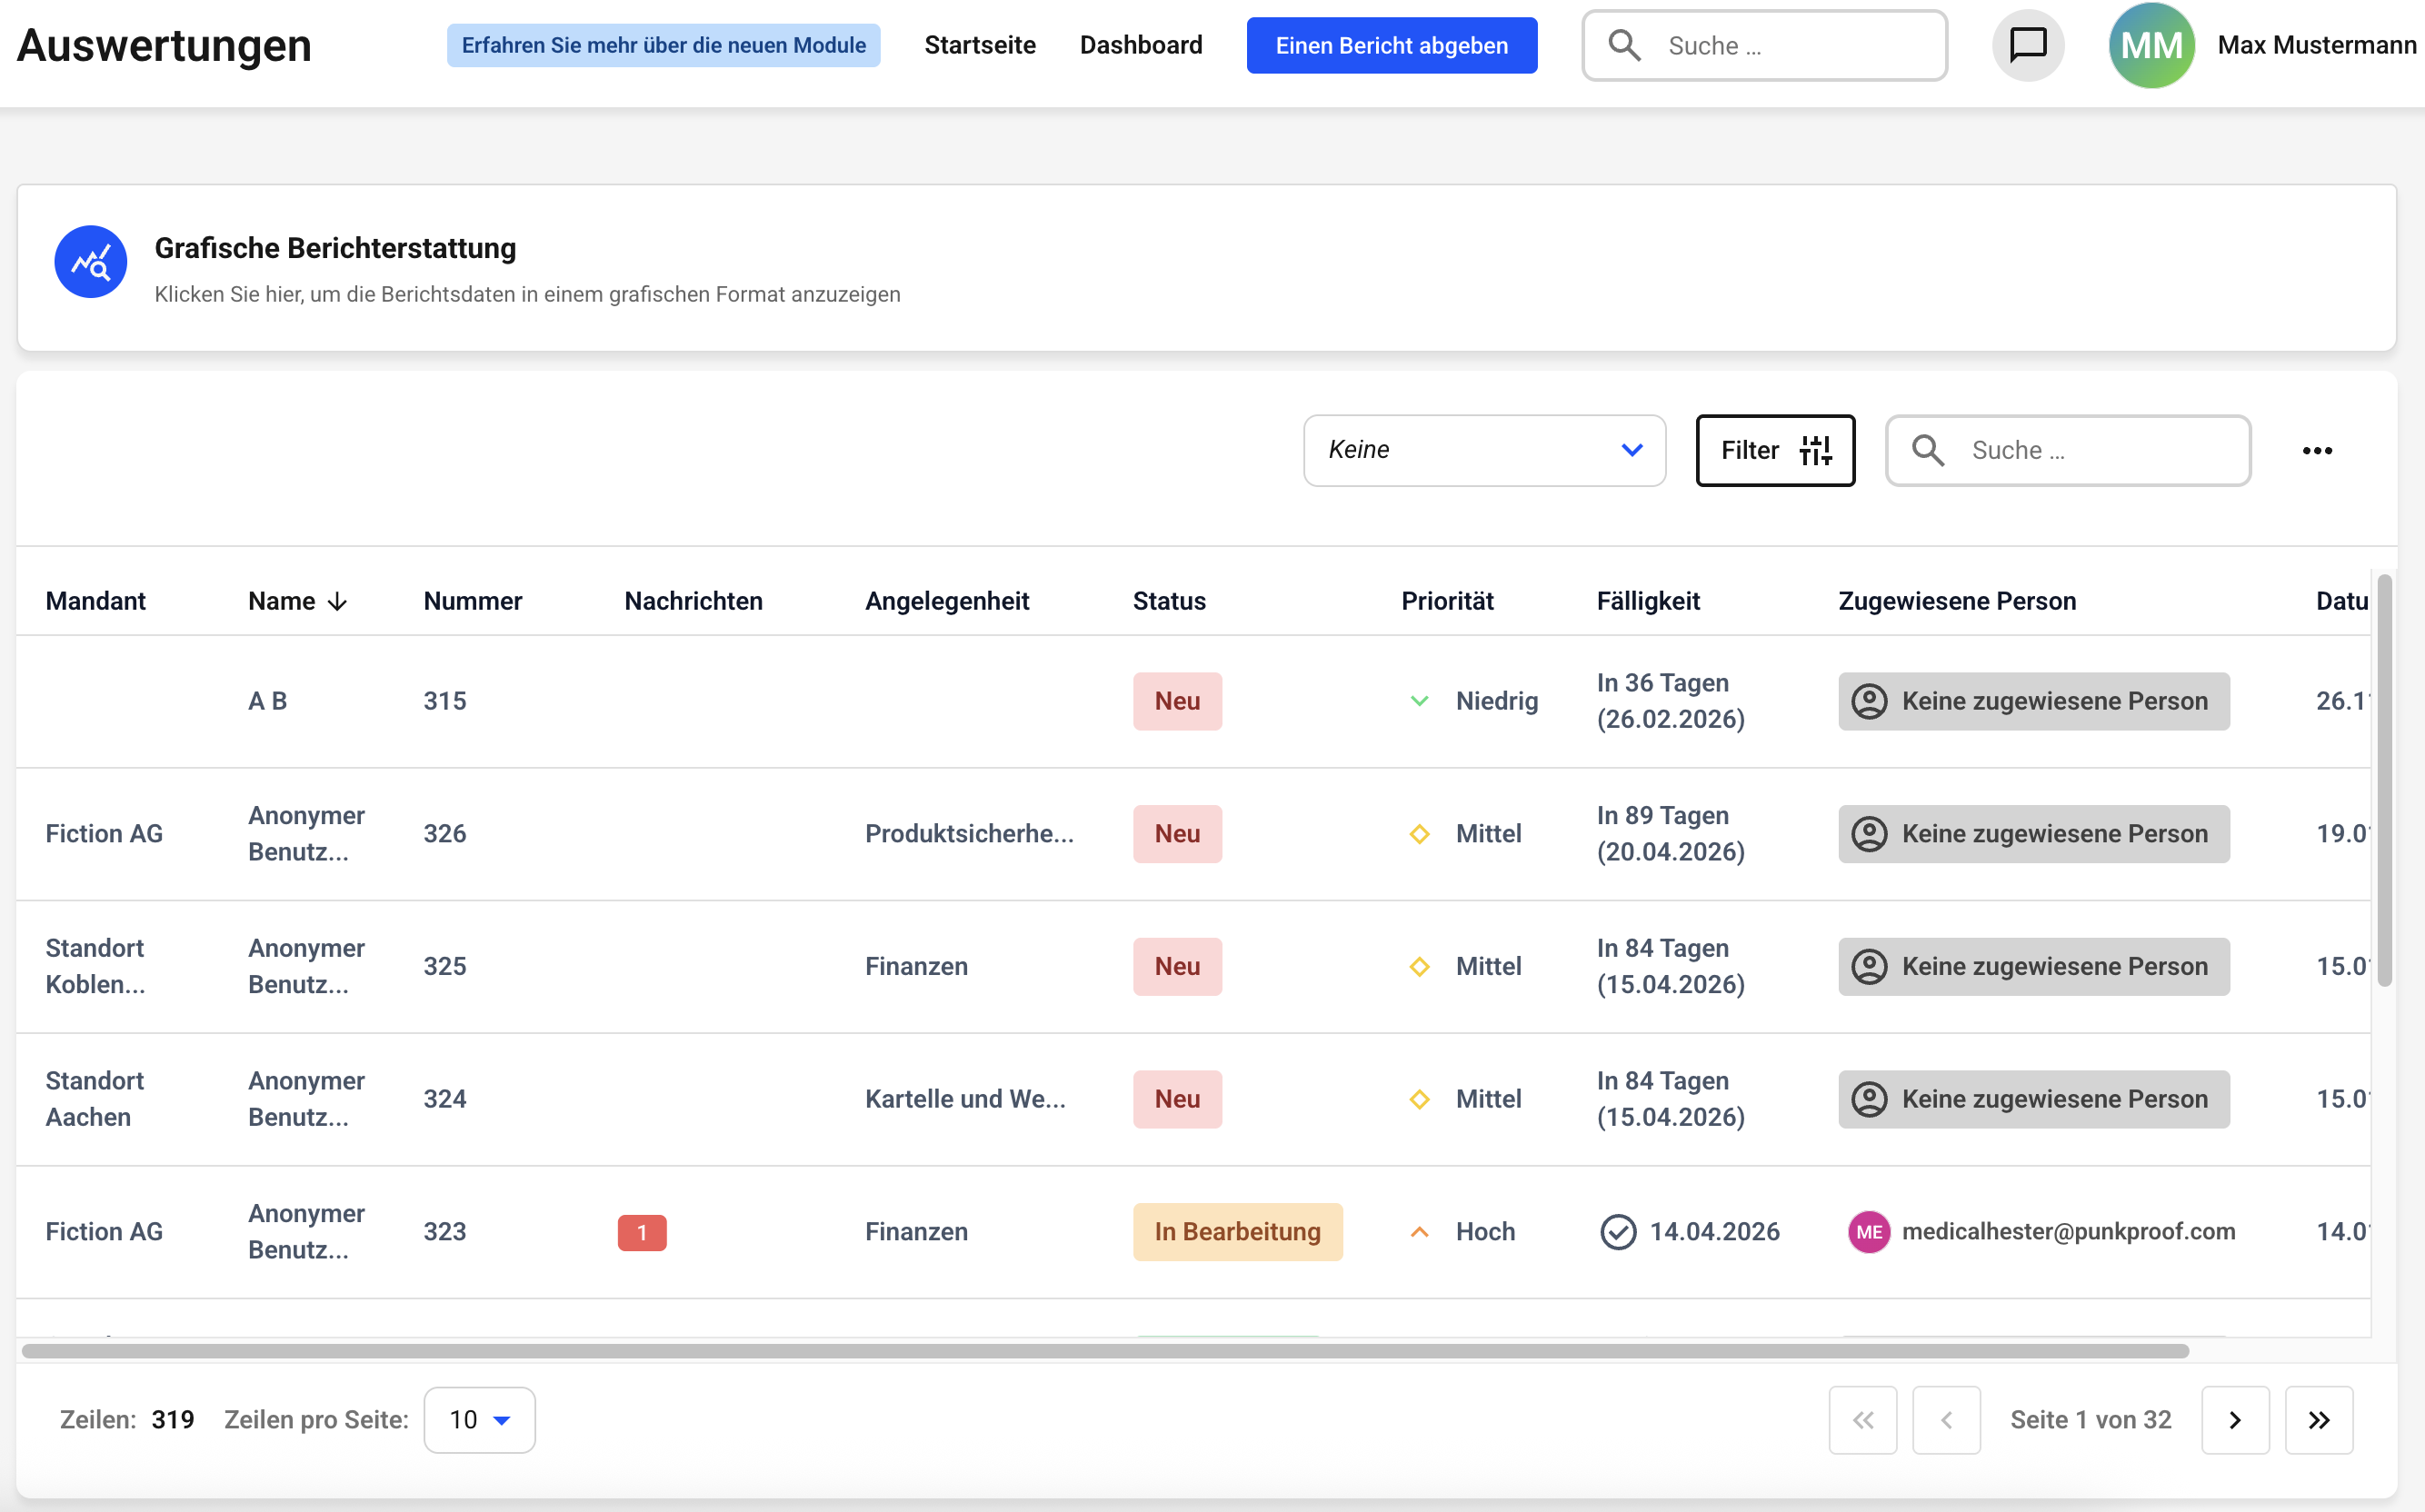The width and height of the screenshot is (2425, 1512).
Task: Open the Filter button
Action: 1774,450
